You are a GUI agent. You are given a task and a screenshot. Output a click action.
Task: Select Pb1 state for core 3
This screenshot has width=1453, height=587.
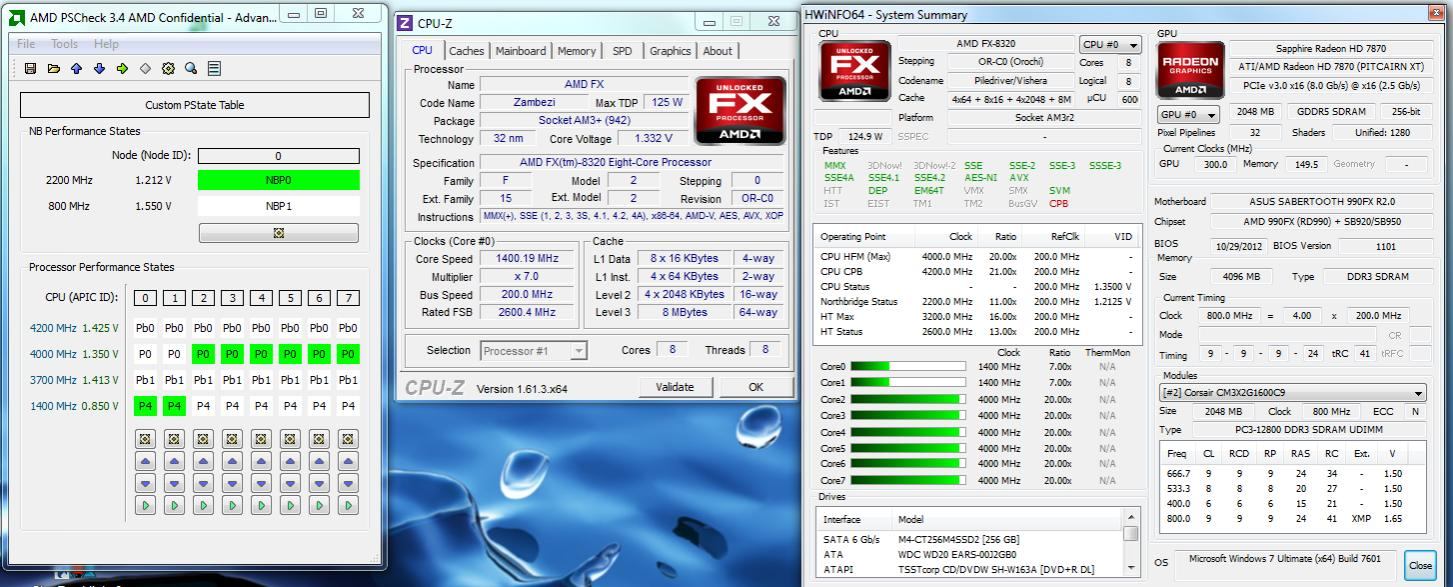pyautogui.click(x=232, y=380)
